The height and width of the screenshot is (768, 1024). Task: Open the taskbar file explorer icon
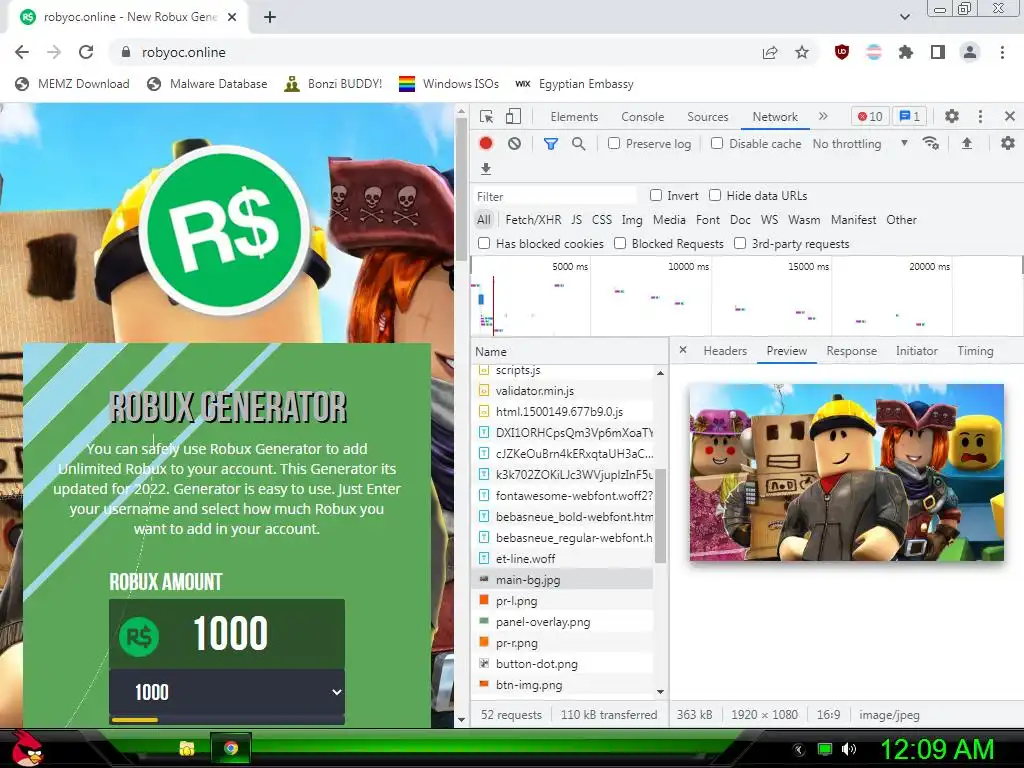click(x=187, y=748)
